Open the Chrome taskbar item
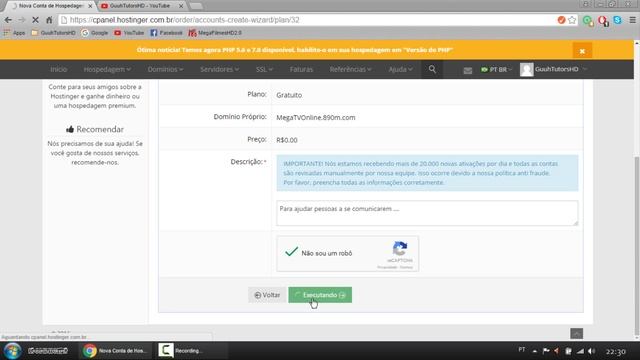The width and height of the screenshot is (640, 360). click(115, 351)
